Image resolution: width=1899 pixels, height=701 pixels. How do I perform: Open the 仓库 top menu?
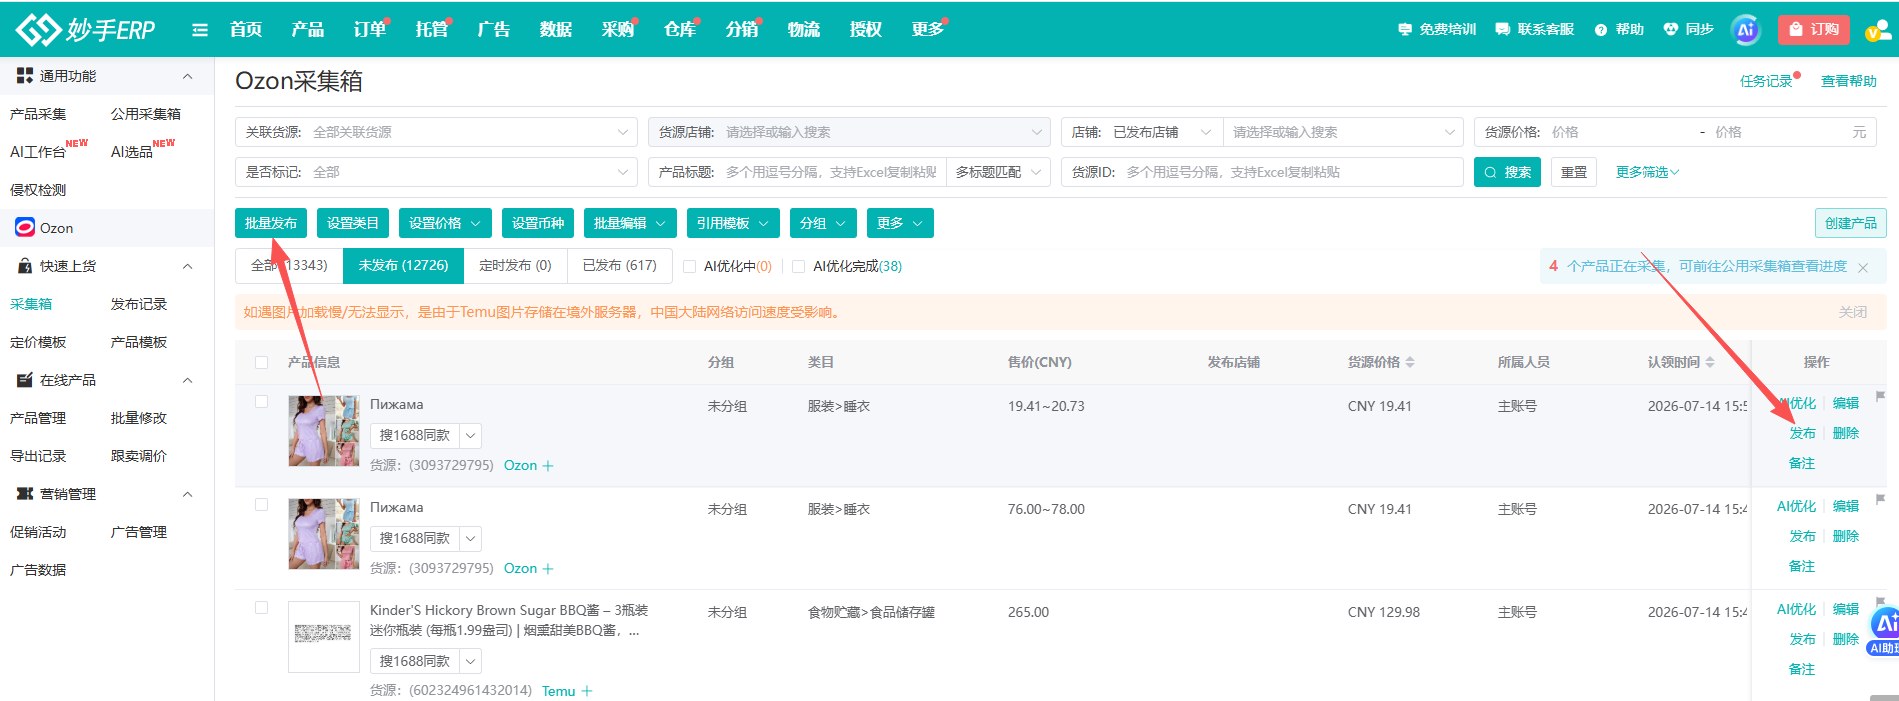[680, 29]
